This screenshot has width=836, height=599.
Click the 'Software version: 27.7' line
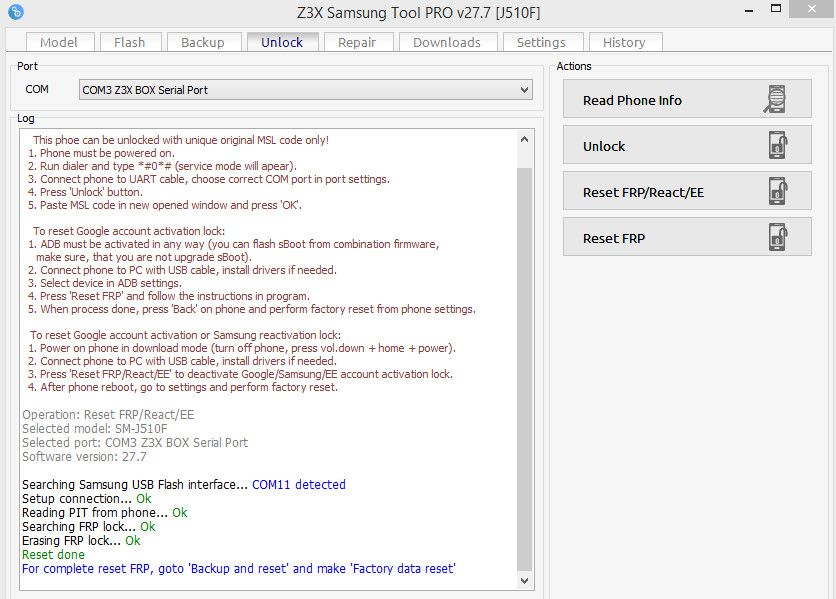click(84, 457)
